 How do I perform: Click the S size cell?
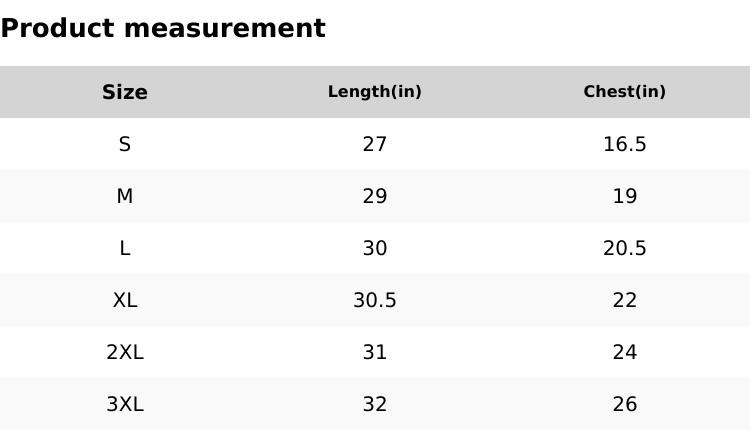(x=125, y=144)
